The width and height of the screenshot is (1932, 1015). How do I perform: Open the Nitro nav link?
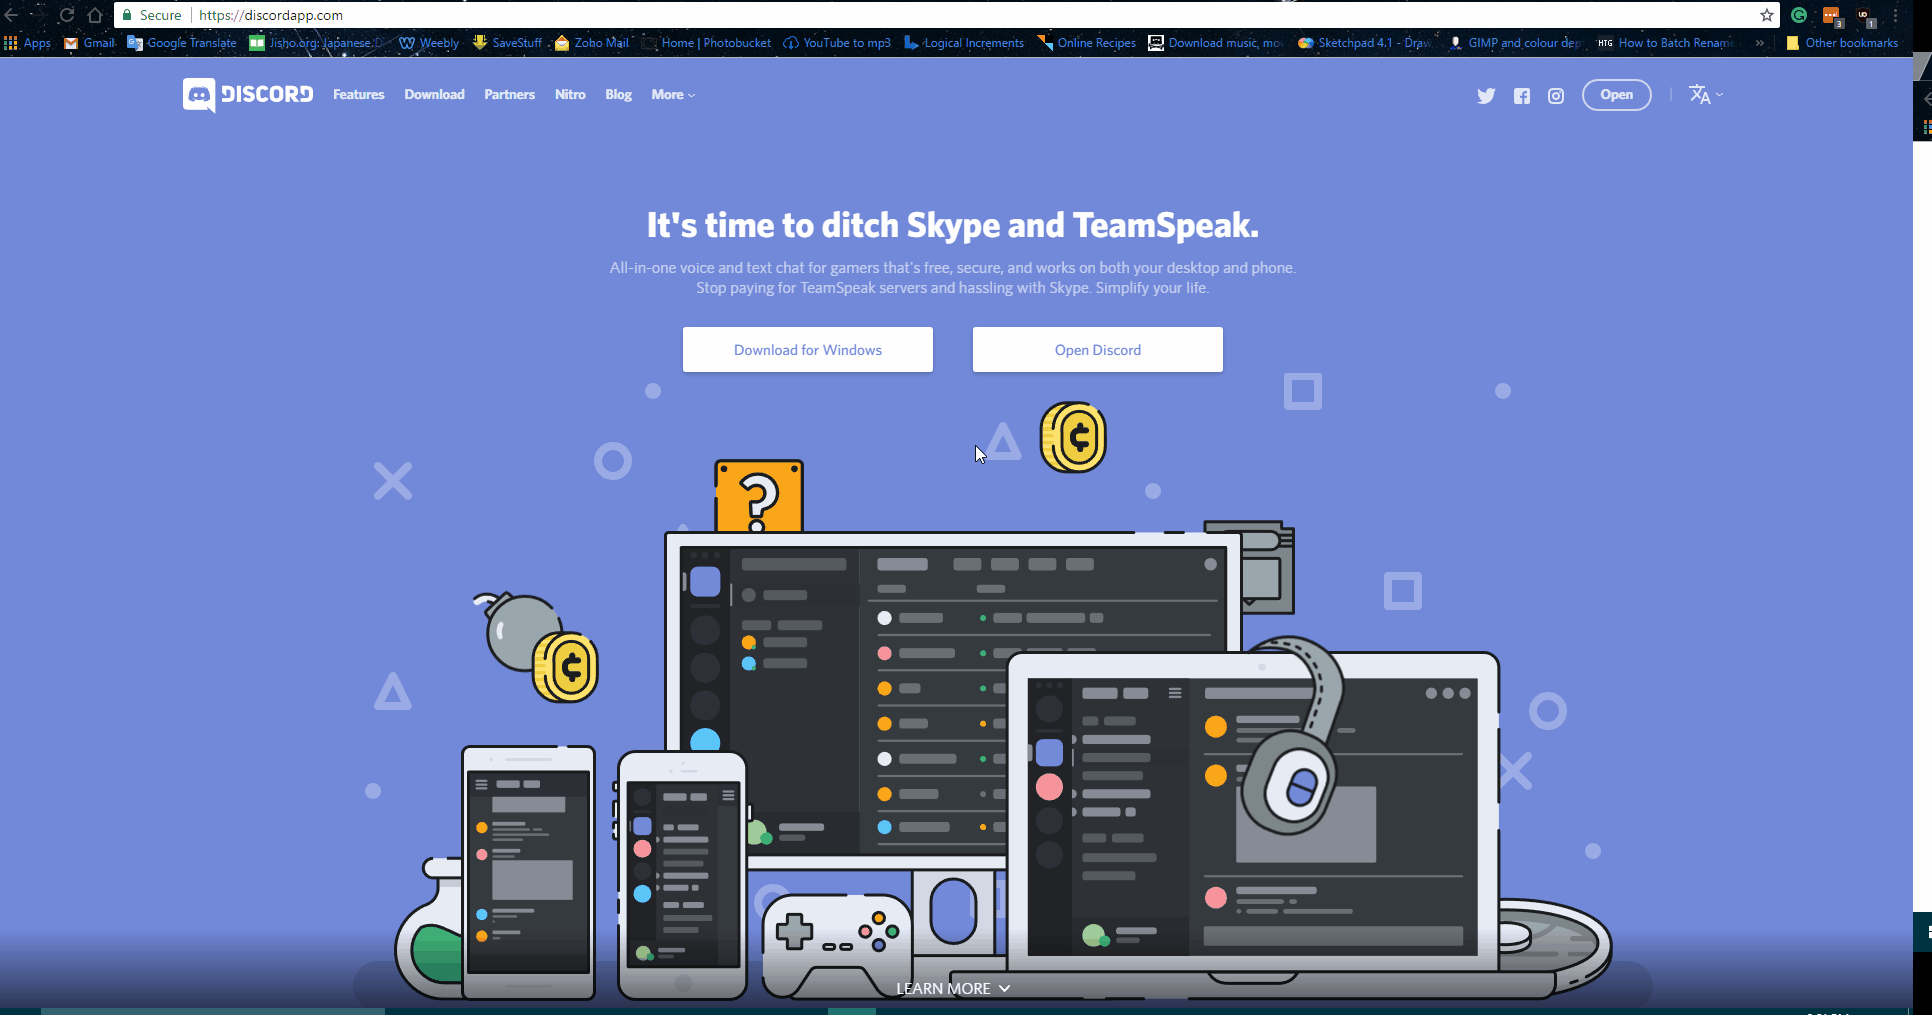coord(570,95)
